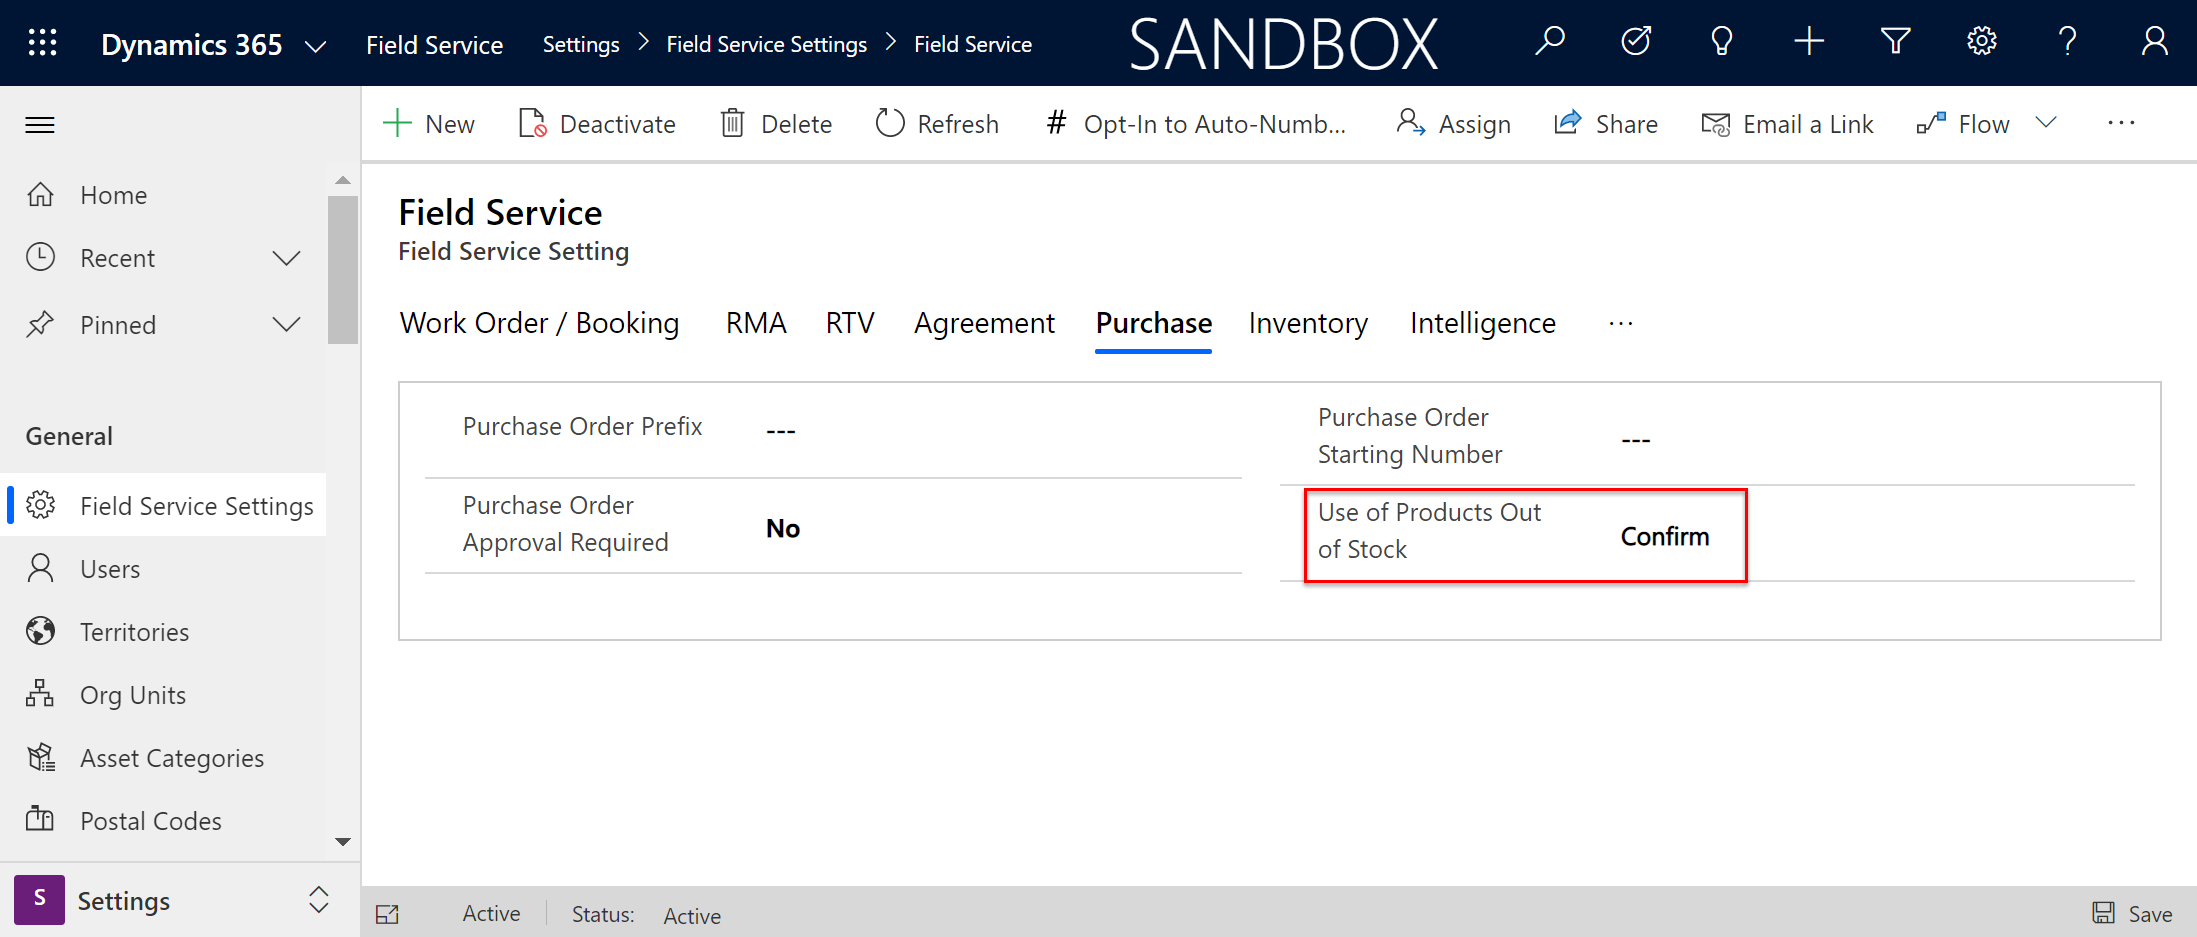Image resolution: width=2197 pixels, height=937 pixels.
Task: Click the Delete trash command
Action: point(776,124)
